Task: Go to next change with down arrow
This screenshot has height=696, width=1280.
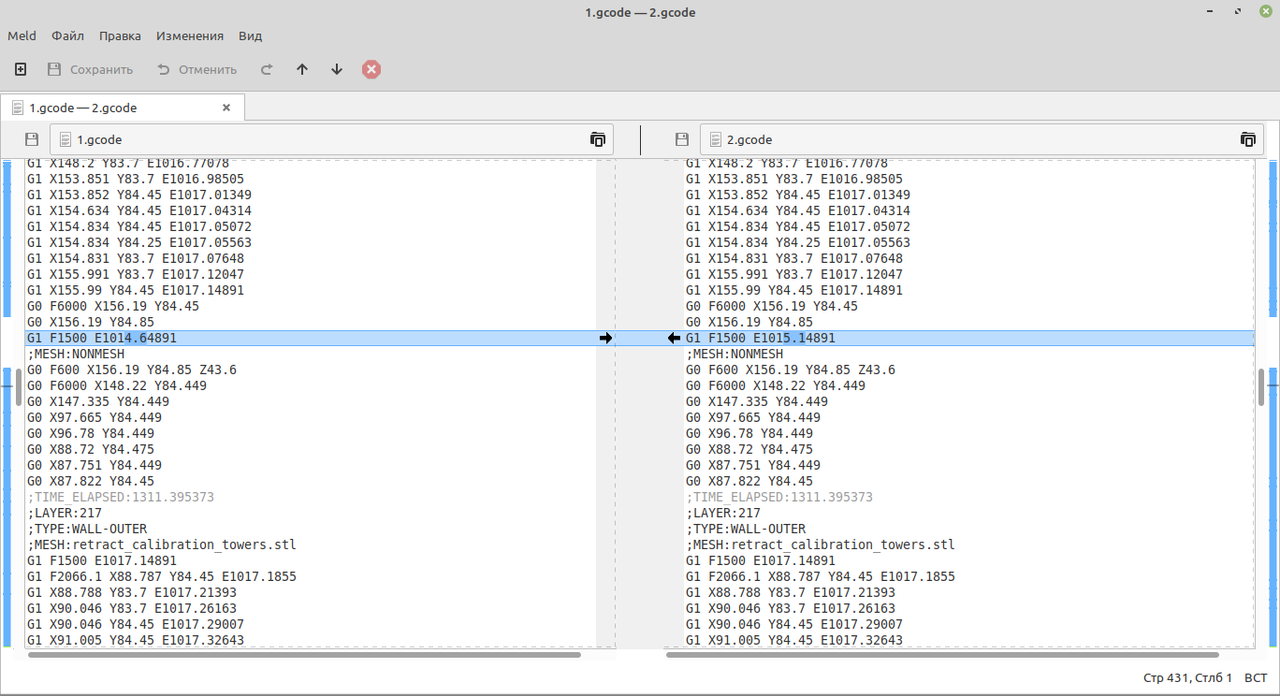Action: coord(337,69)
